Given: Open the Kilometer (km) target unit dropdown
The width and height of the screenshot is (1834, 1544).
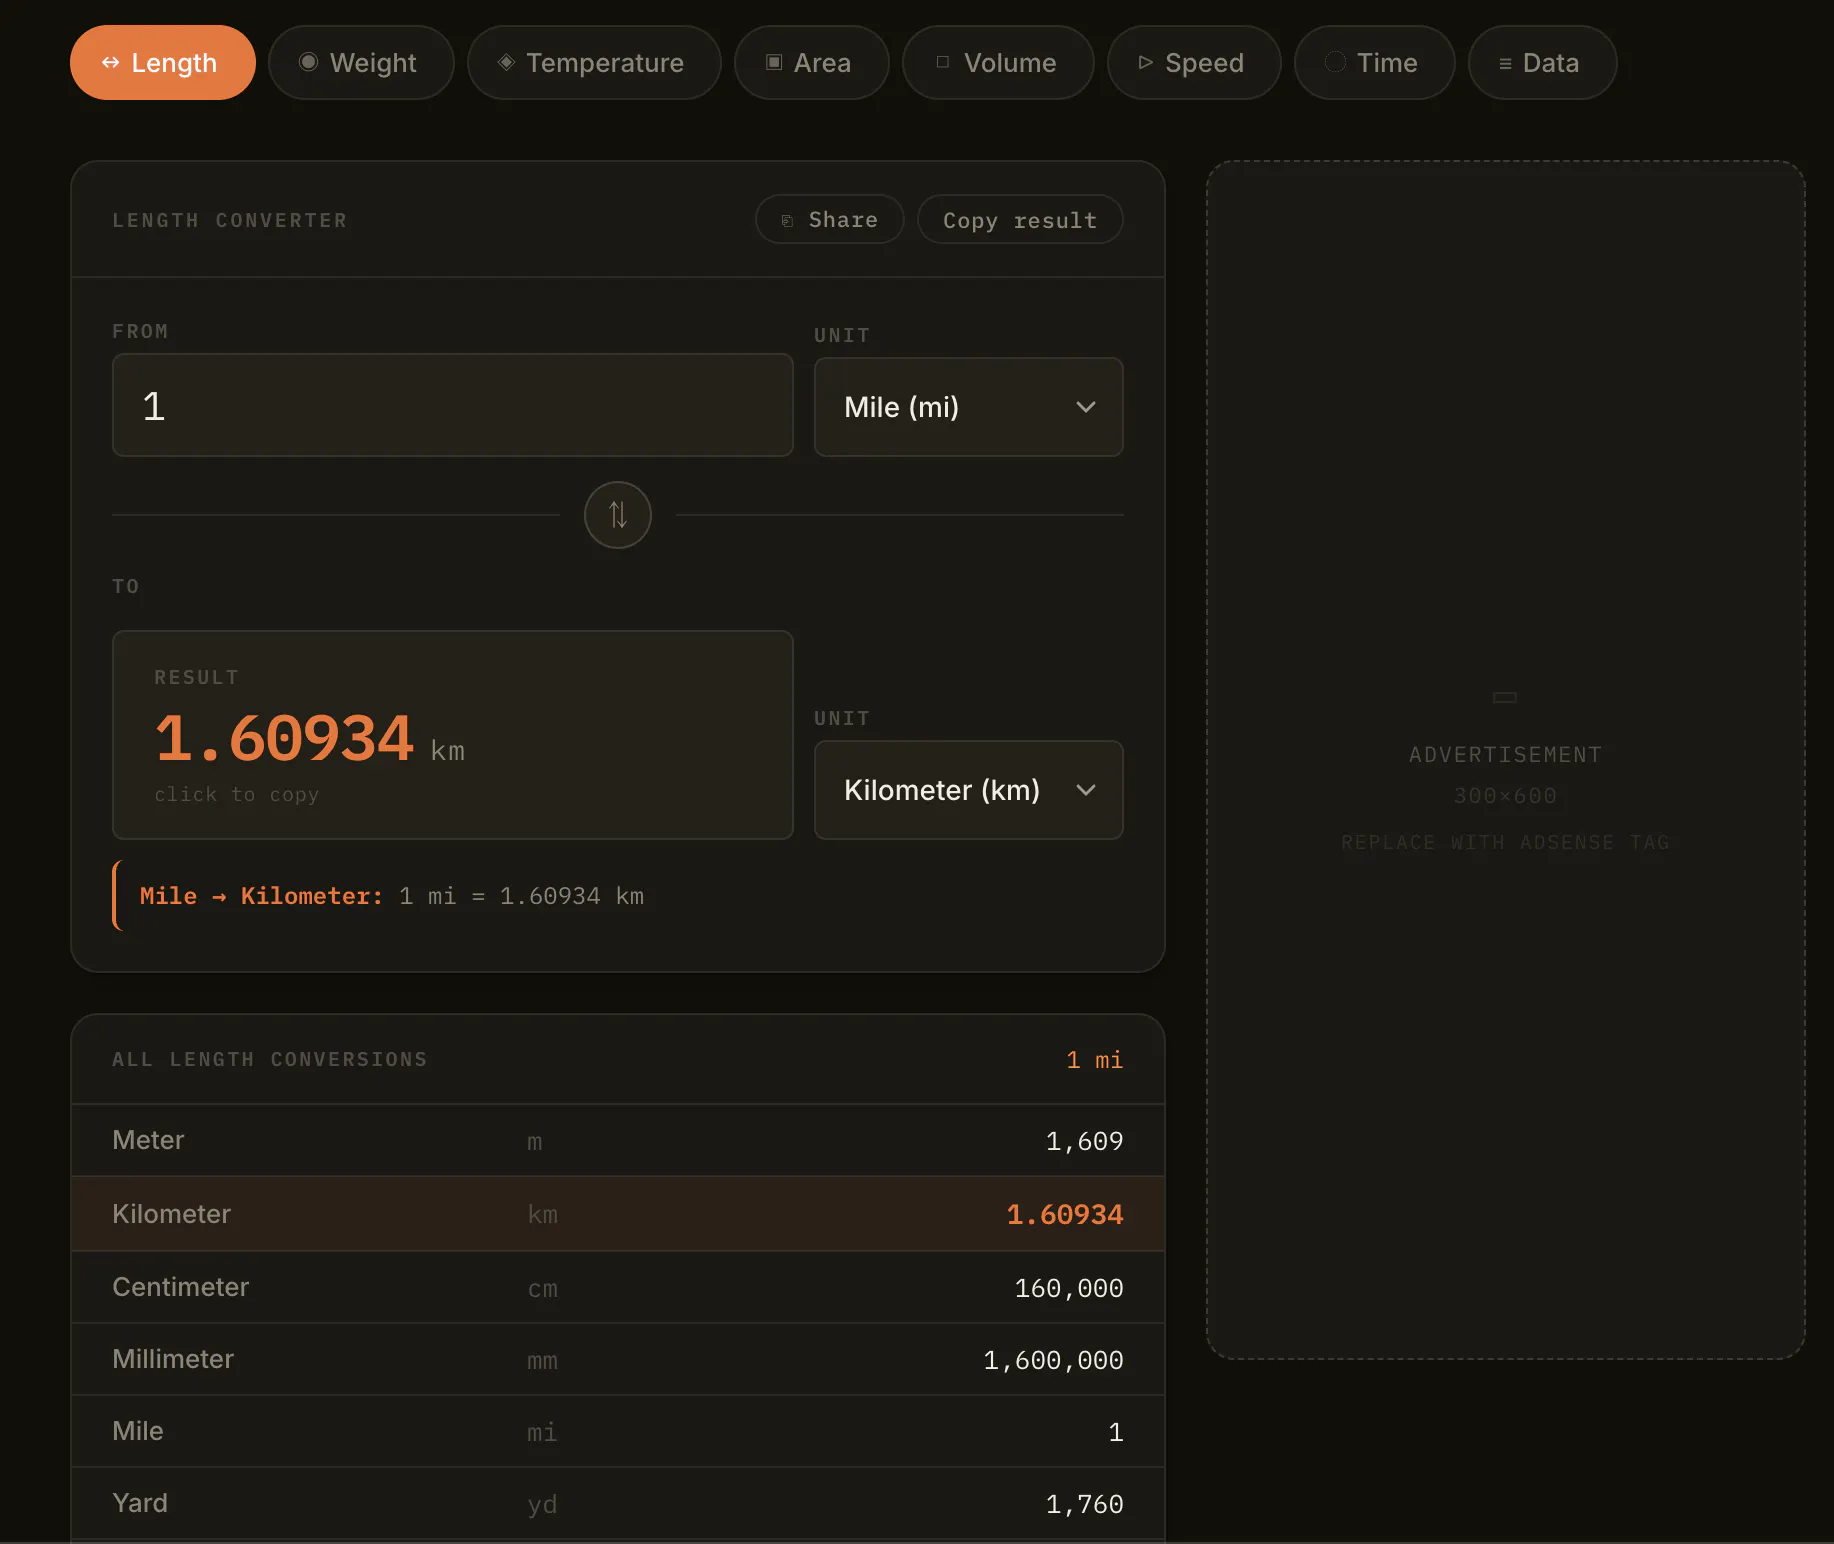Looking at the screenshot, I should (x=969, y=790).
